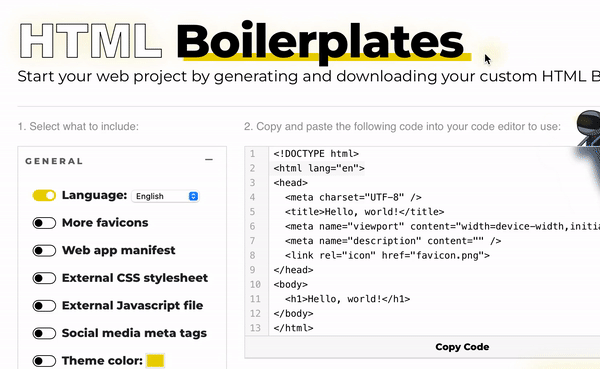Turn on Web app manifest toggle
600x369 pixels.
44,250
